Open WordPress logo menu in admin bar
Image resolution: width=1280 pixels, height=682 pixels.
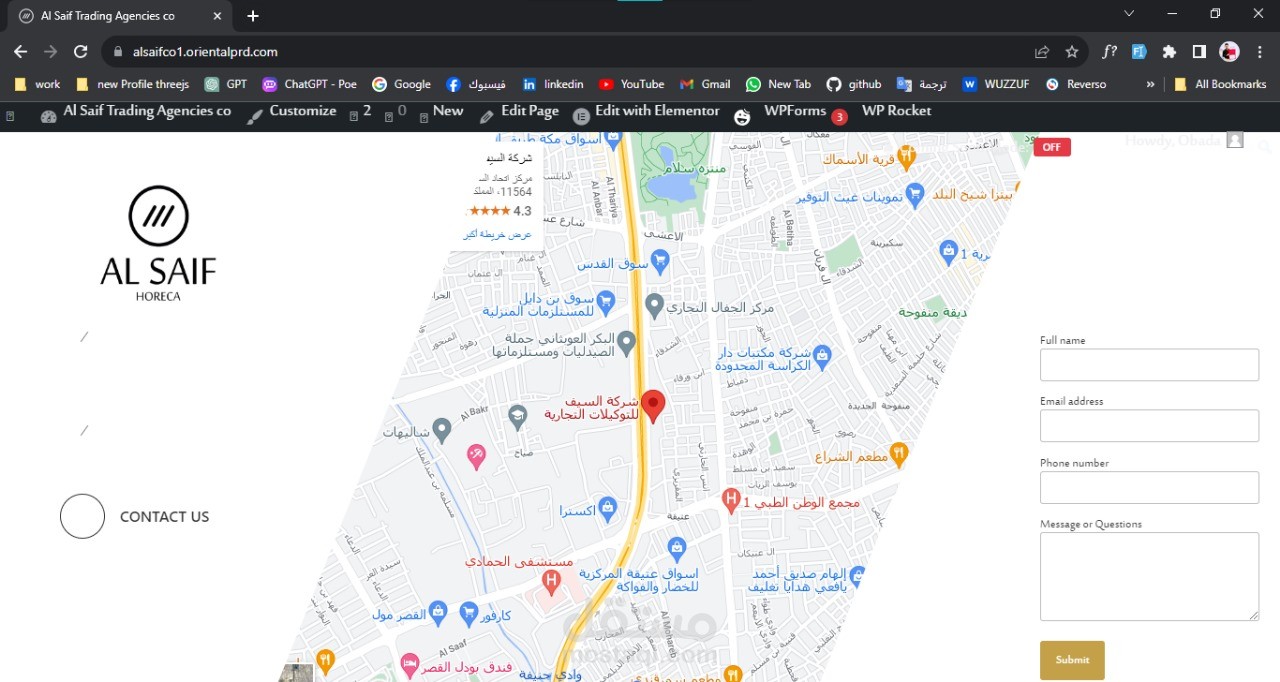[x=10, y=117]
